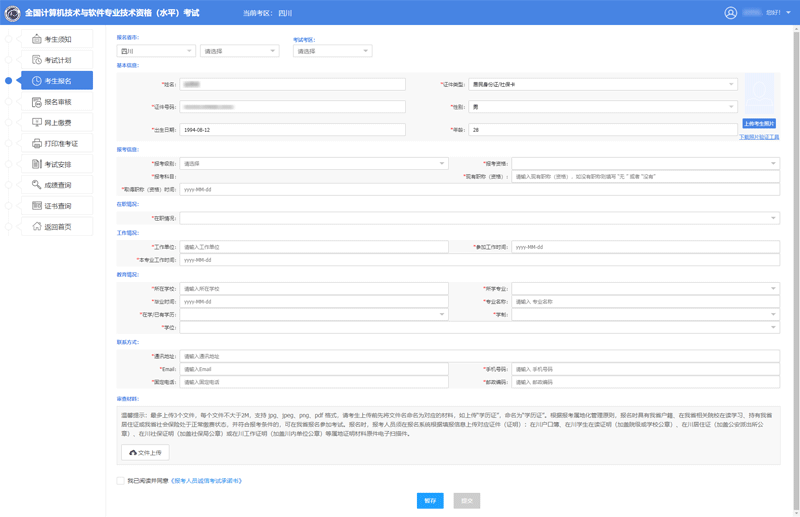800x517 pixels.
Task: Open the 下载照片验证工具 link
Action: point(759,137)
